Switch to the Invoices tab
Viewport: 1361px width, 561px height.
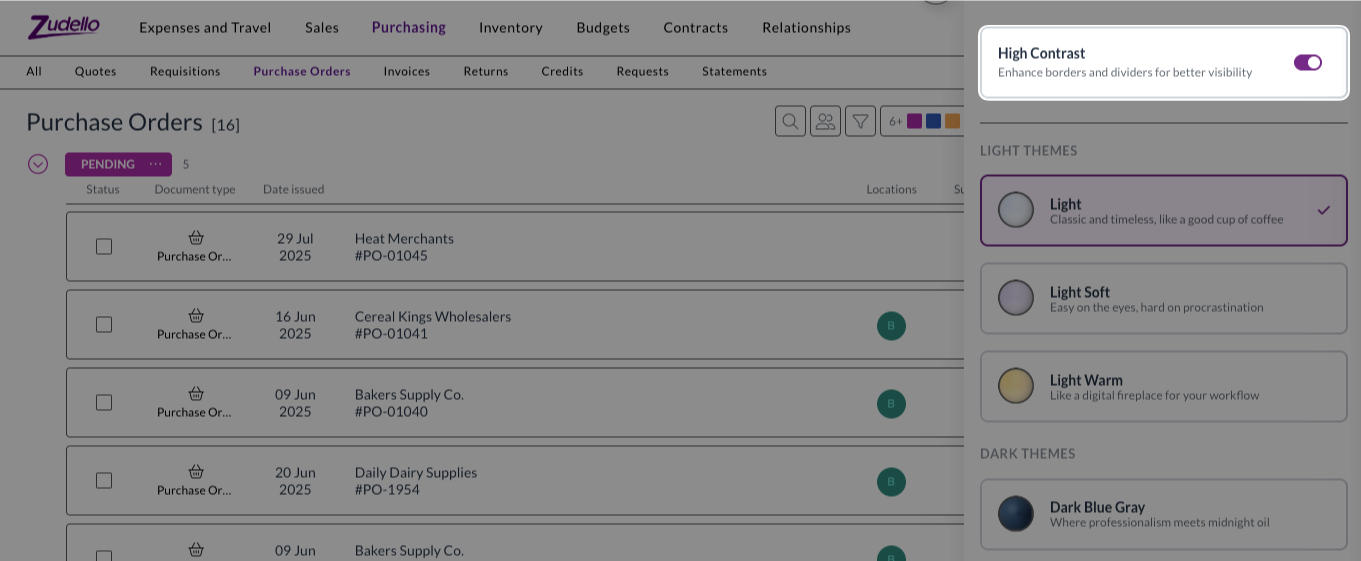406,71
